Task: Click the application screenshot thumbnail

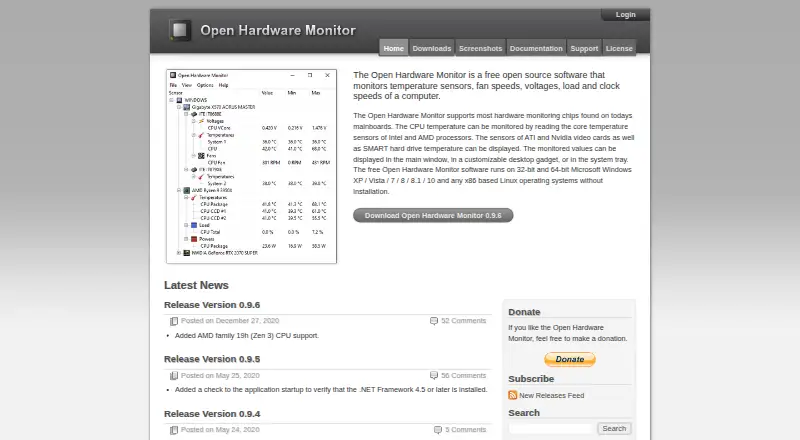Action: (x=251, y=166)
